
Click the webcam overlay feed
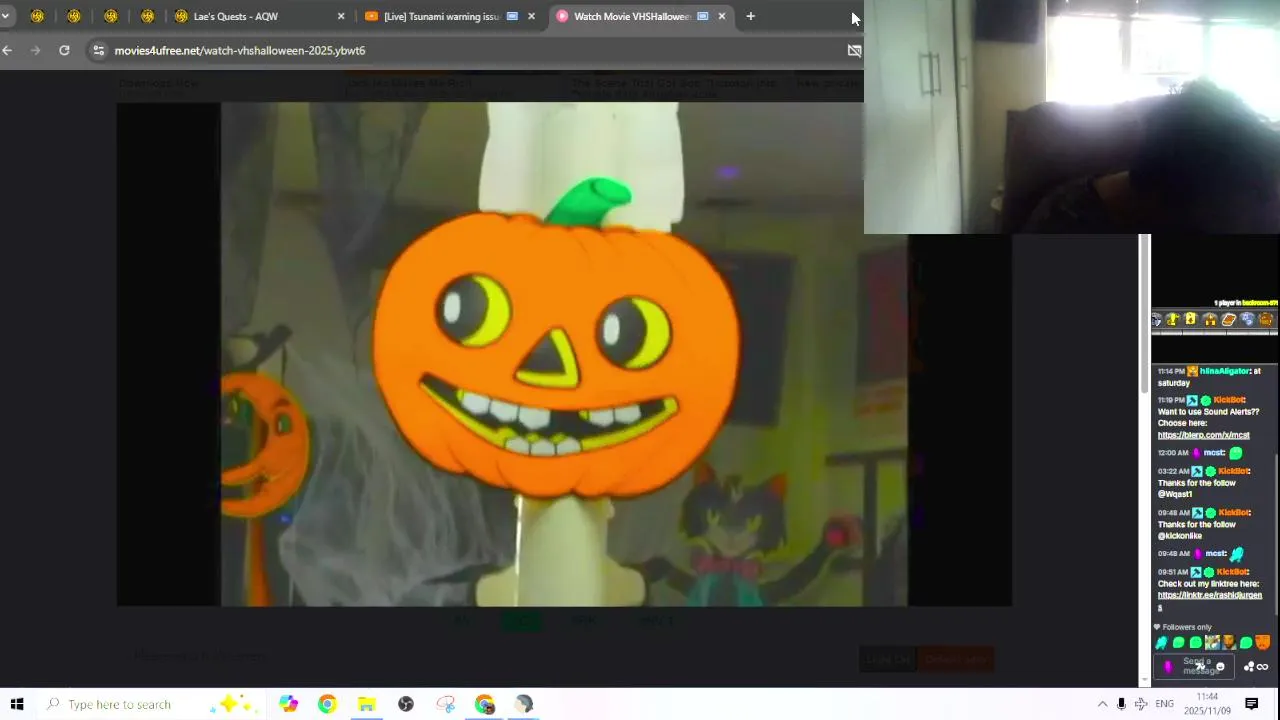[x=1072, y=117]
